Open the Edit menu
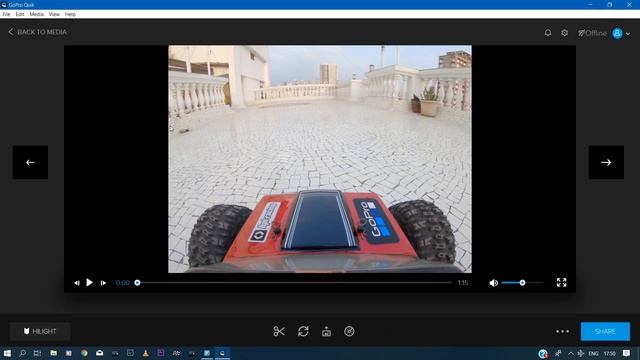This screenshot has height=360, width=640. click(x=20, y=14)
